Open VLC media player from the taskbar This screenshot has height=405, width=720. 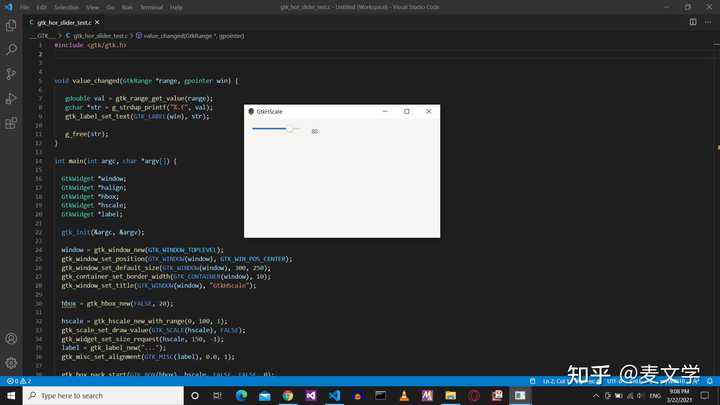pyautogui.click(x=404, y=395)
